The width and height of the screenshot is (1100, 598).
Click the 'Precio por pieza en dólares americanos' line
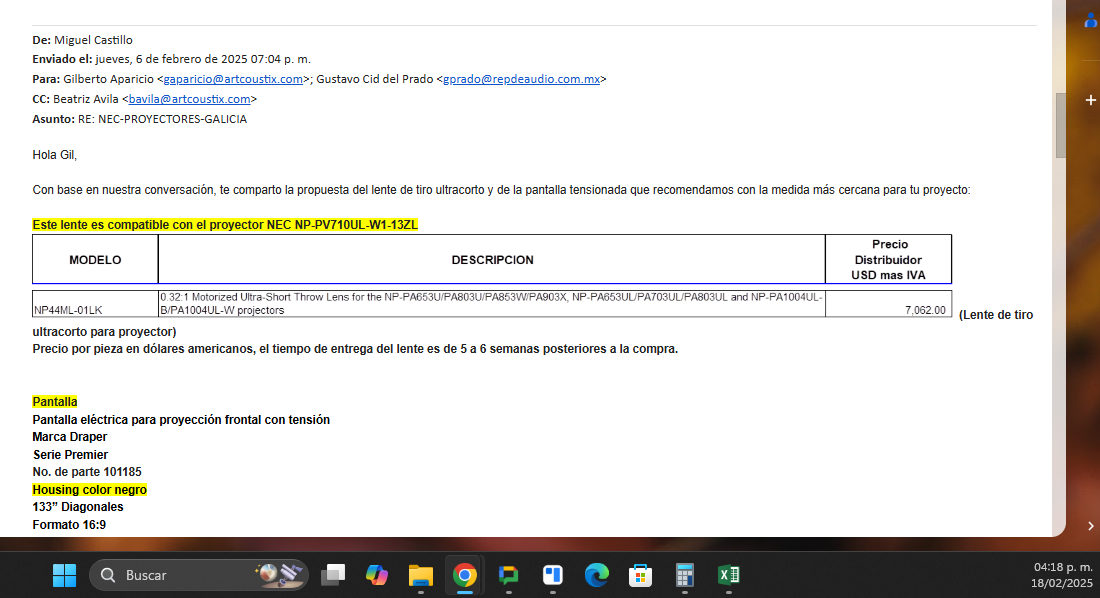coord(355,349)
